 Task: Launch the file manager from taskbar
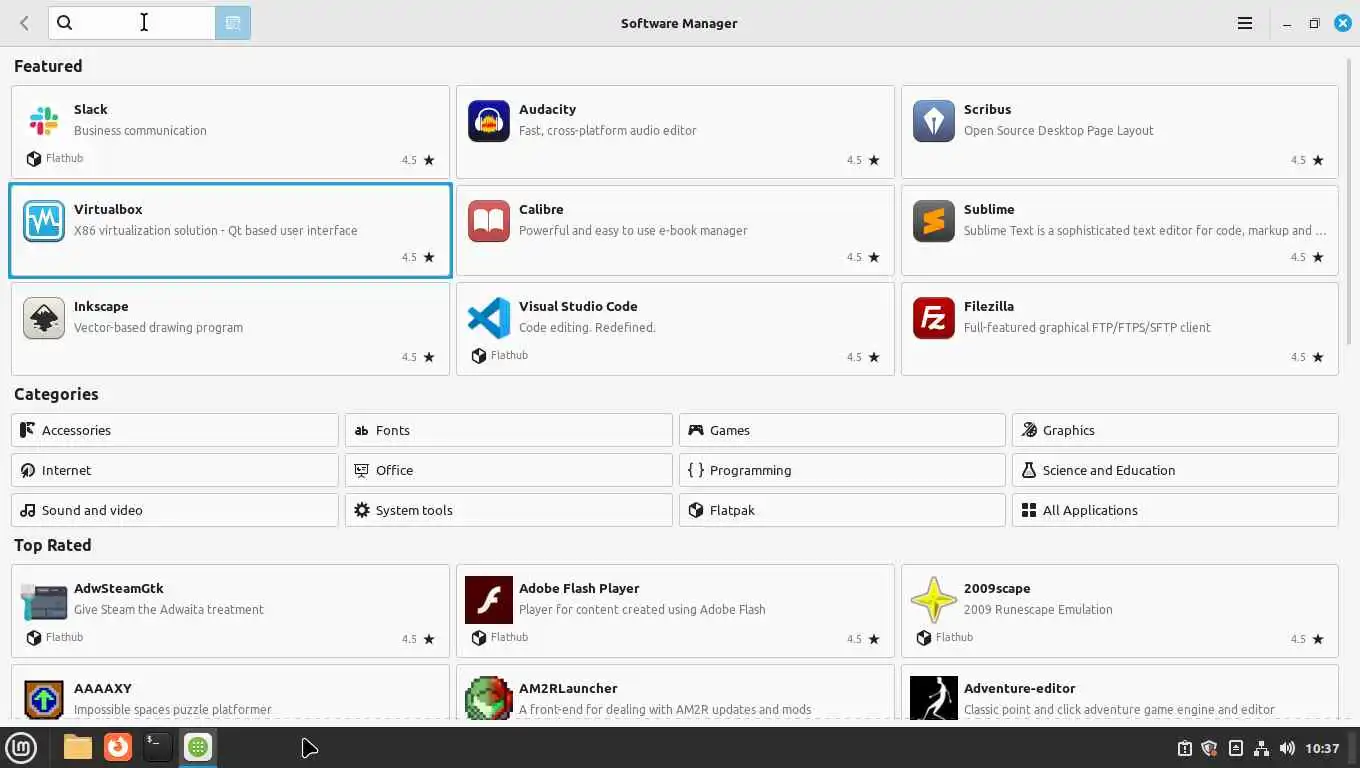(x=77, y=747)
